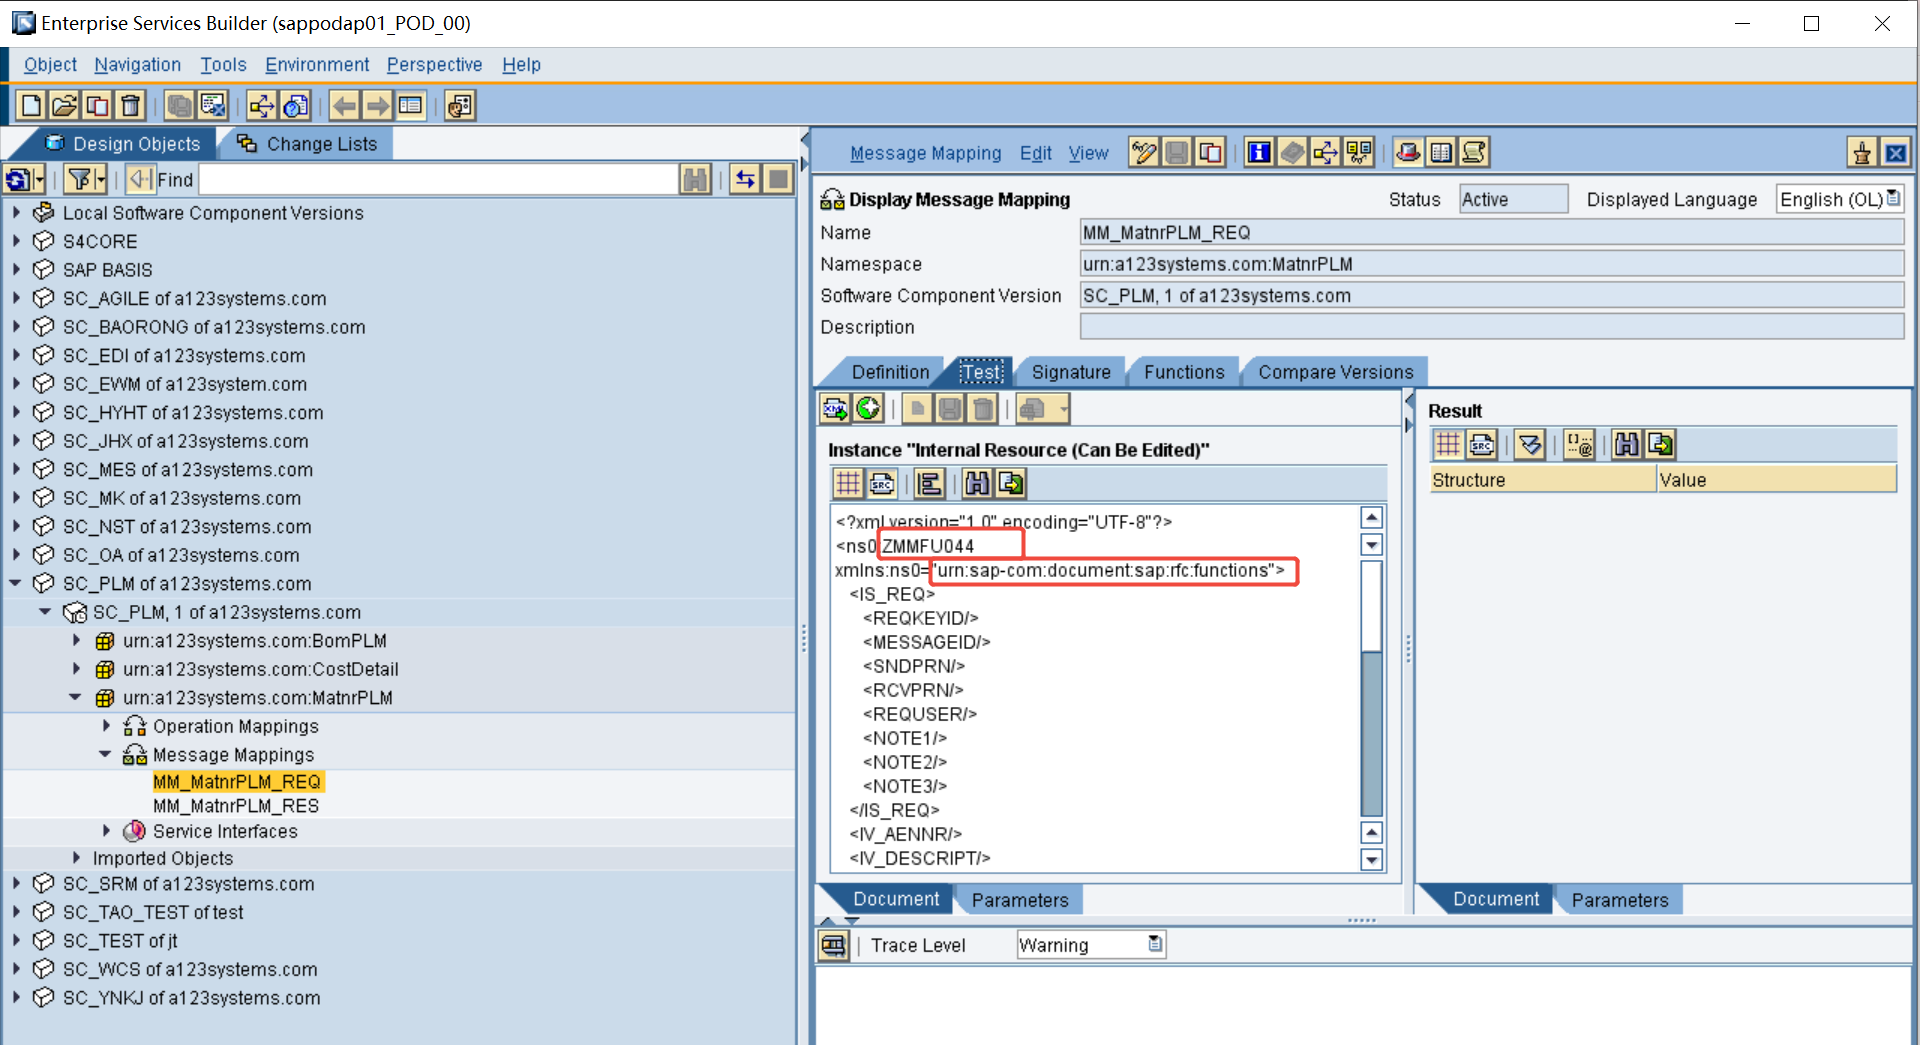Viewport: 1920px width, 1045px height.
Task: Click the Find search input field
Action: click(x=438, y=180)
